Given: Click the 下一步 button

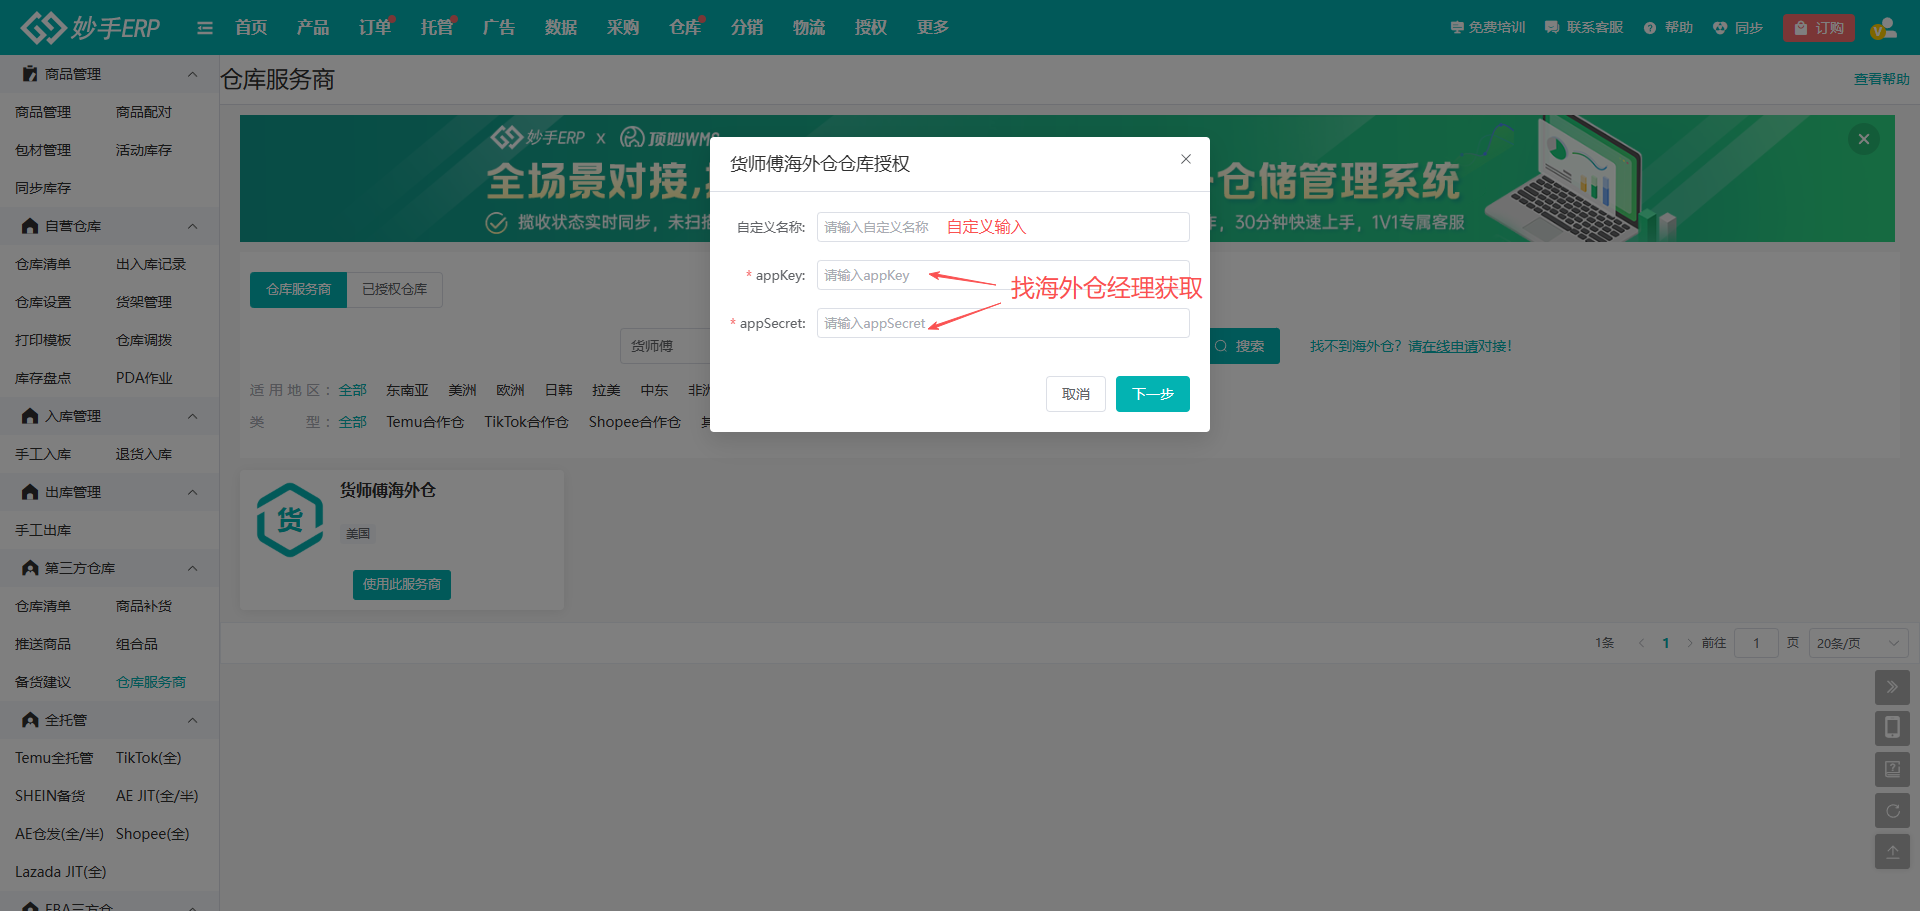Looking at the screenshot, I should 1152,394.
